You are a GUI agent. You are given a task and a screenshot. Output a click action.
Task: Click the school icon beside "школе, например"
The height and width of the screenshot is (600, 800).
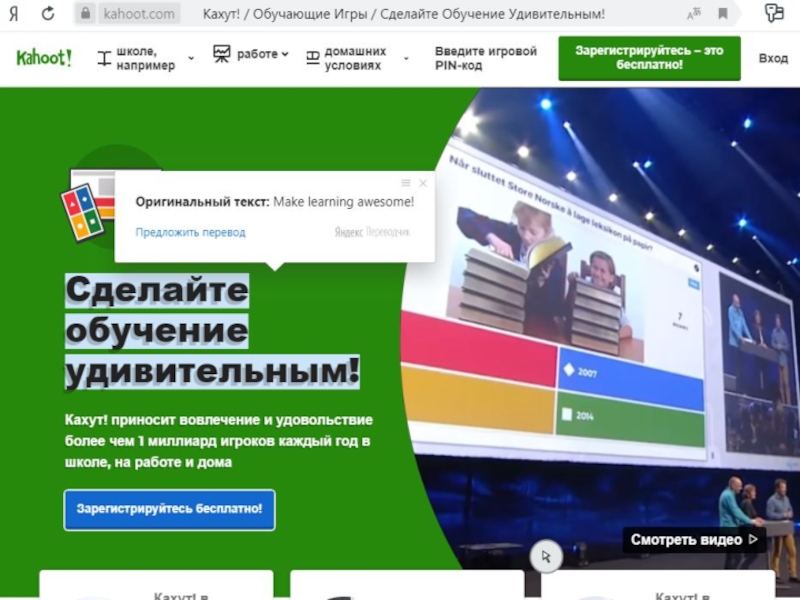click(x=104, y=59)
